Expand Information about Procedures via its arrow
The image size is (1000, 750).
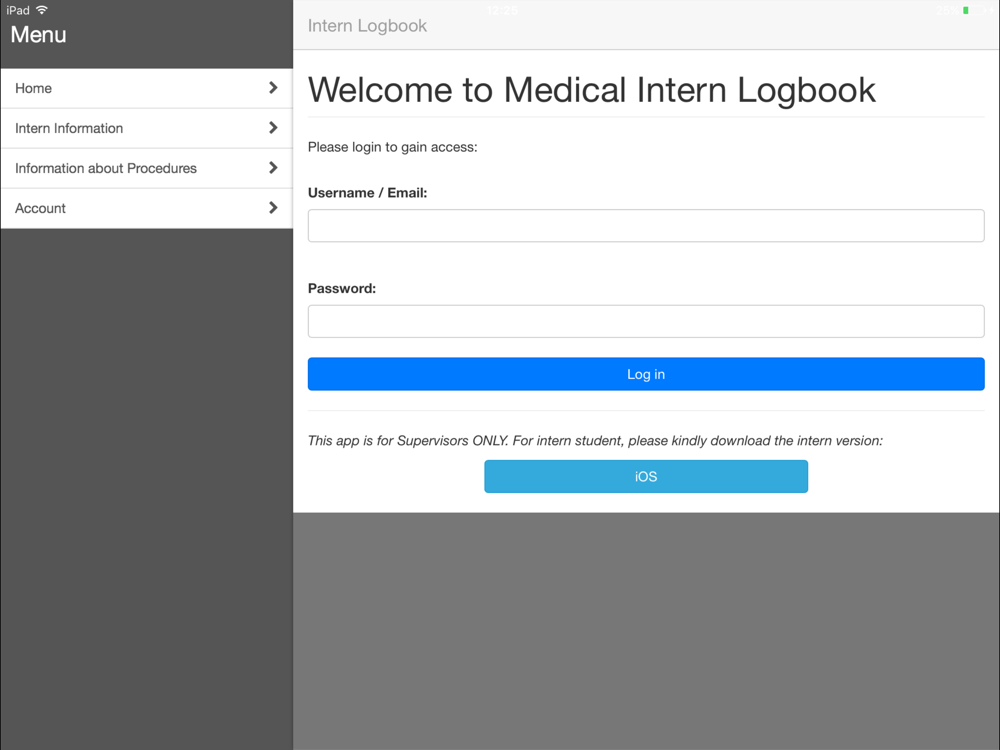point(273,168)
